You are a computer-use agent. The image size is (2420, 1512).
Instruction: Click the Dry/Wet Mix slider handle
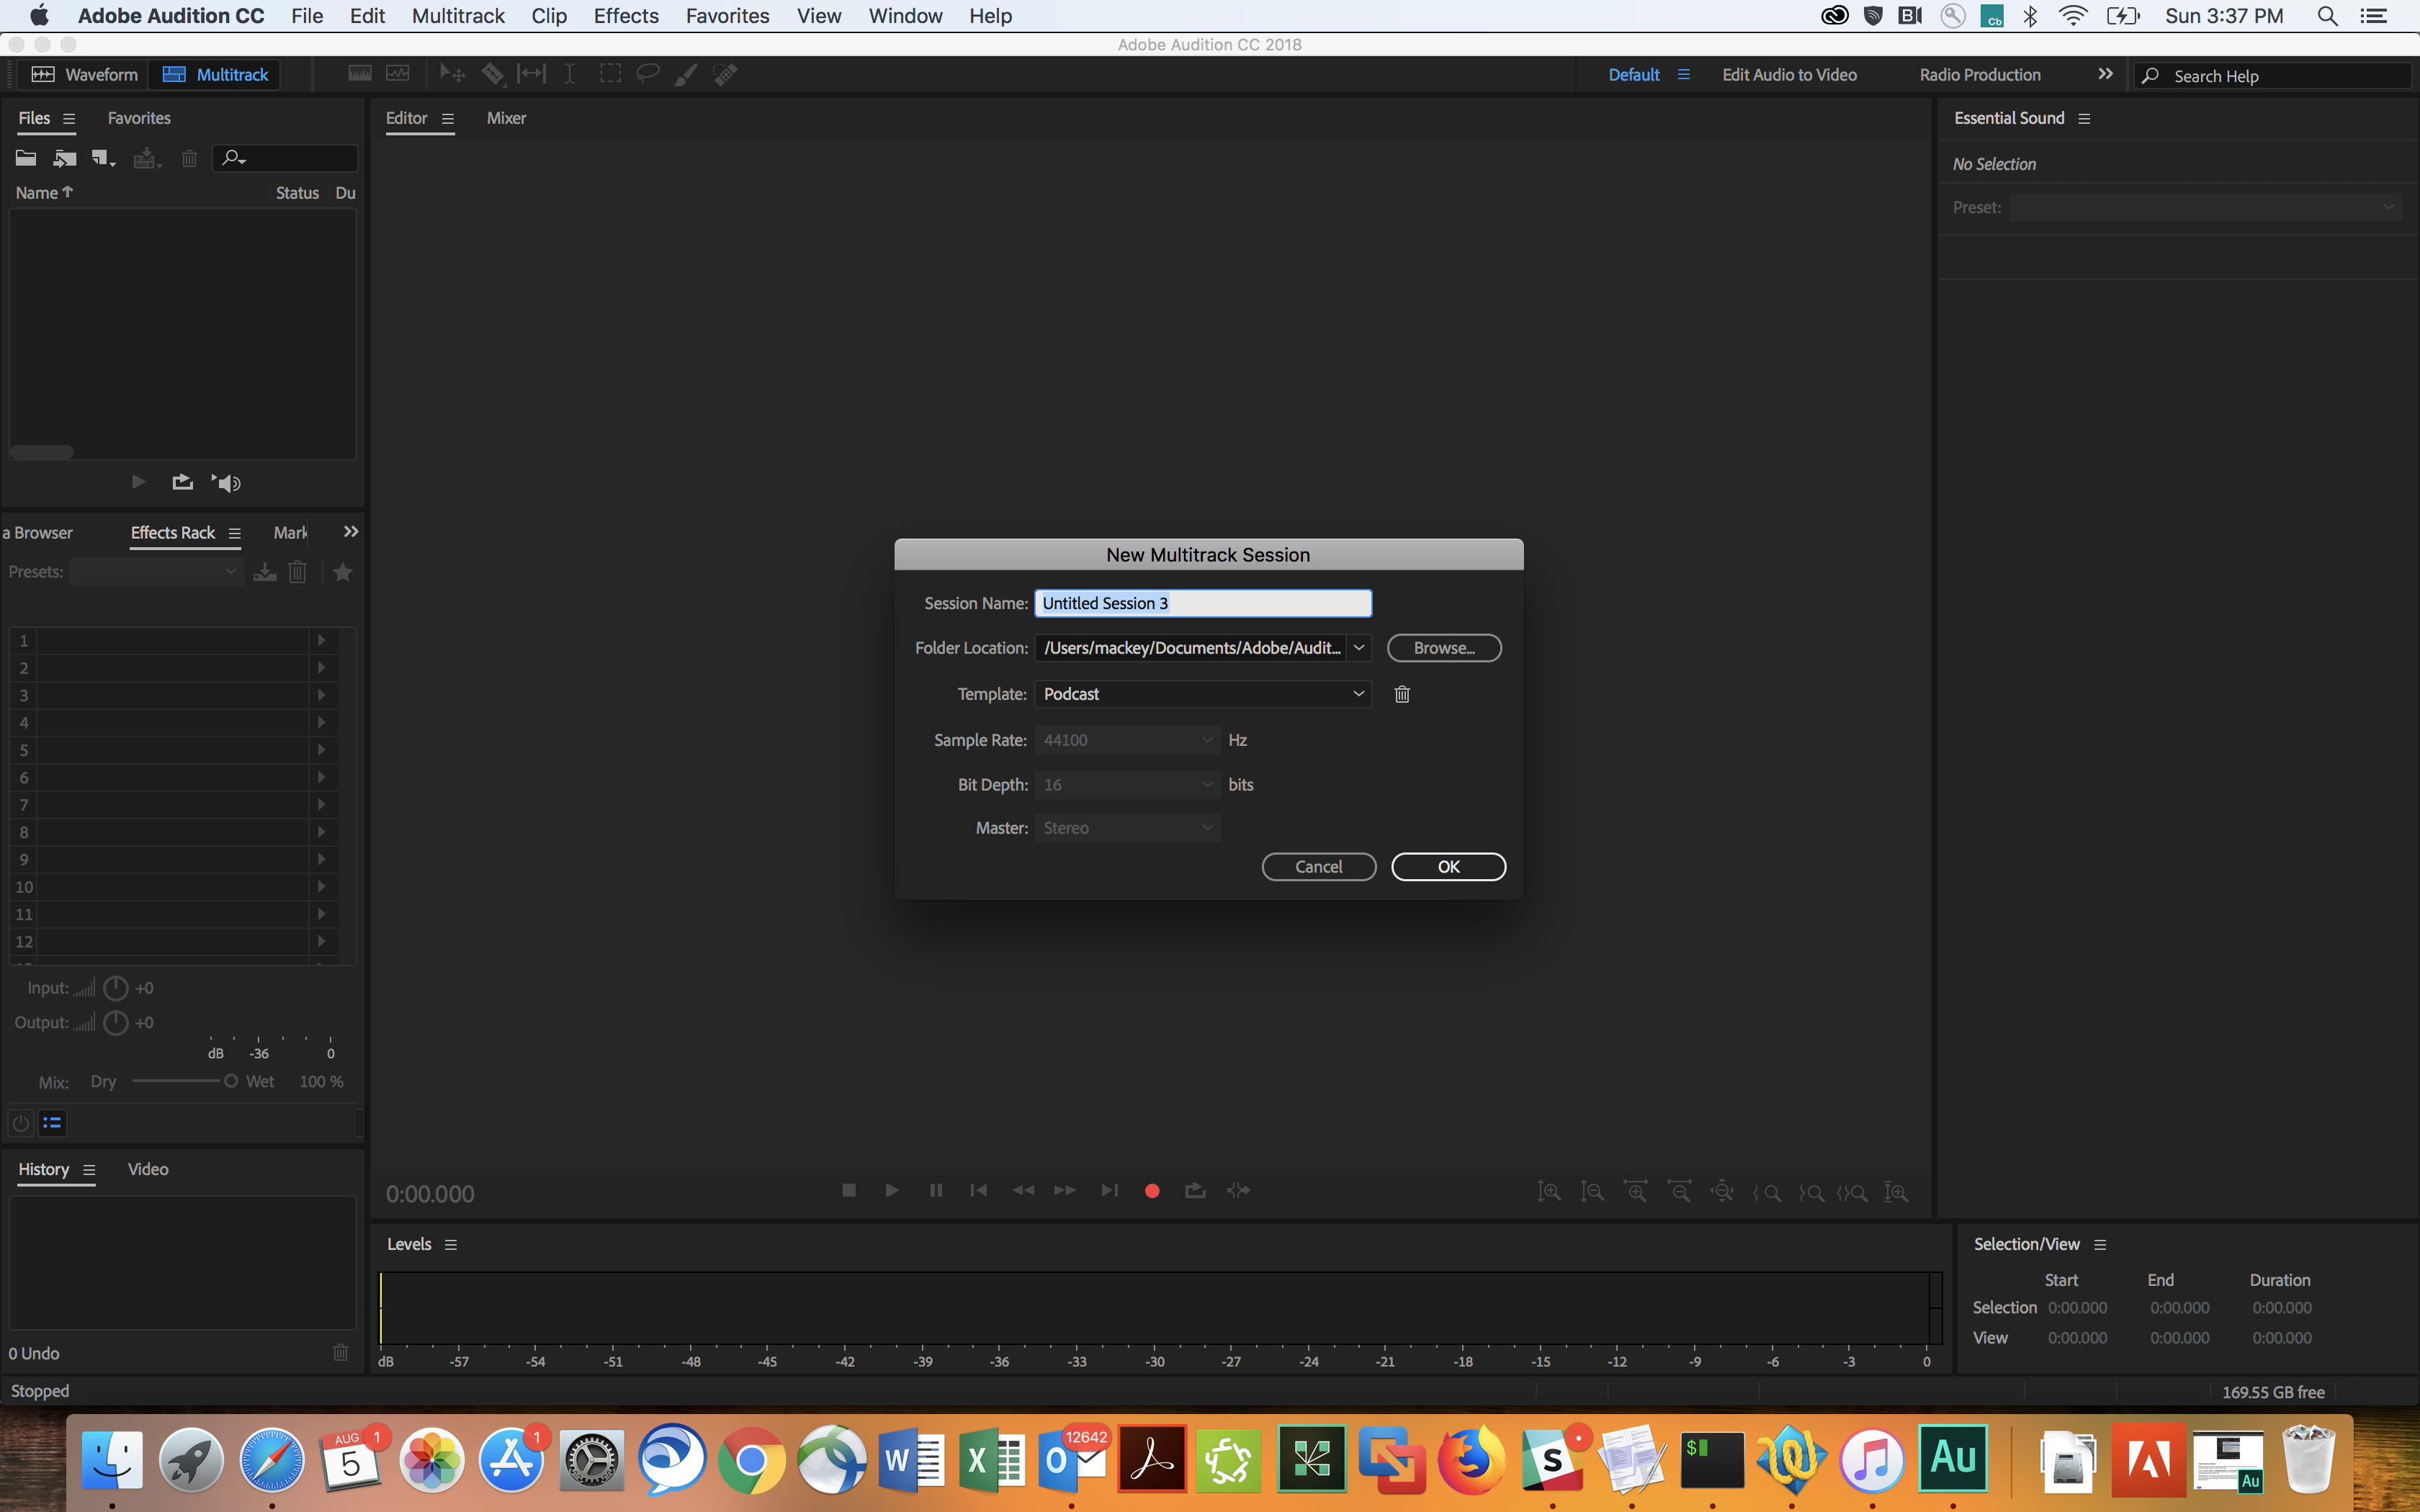coord(230,1081)
